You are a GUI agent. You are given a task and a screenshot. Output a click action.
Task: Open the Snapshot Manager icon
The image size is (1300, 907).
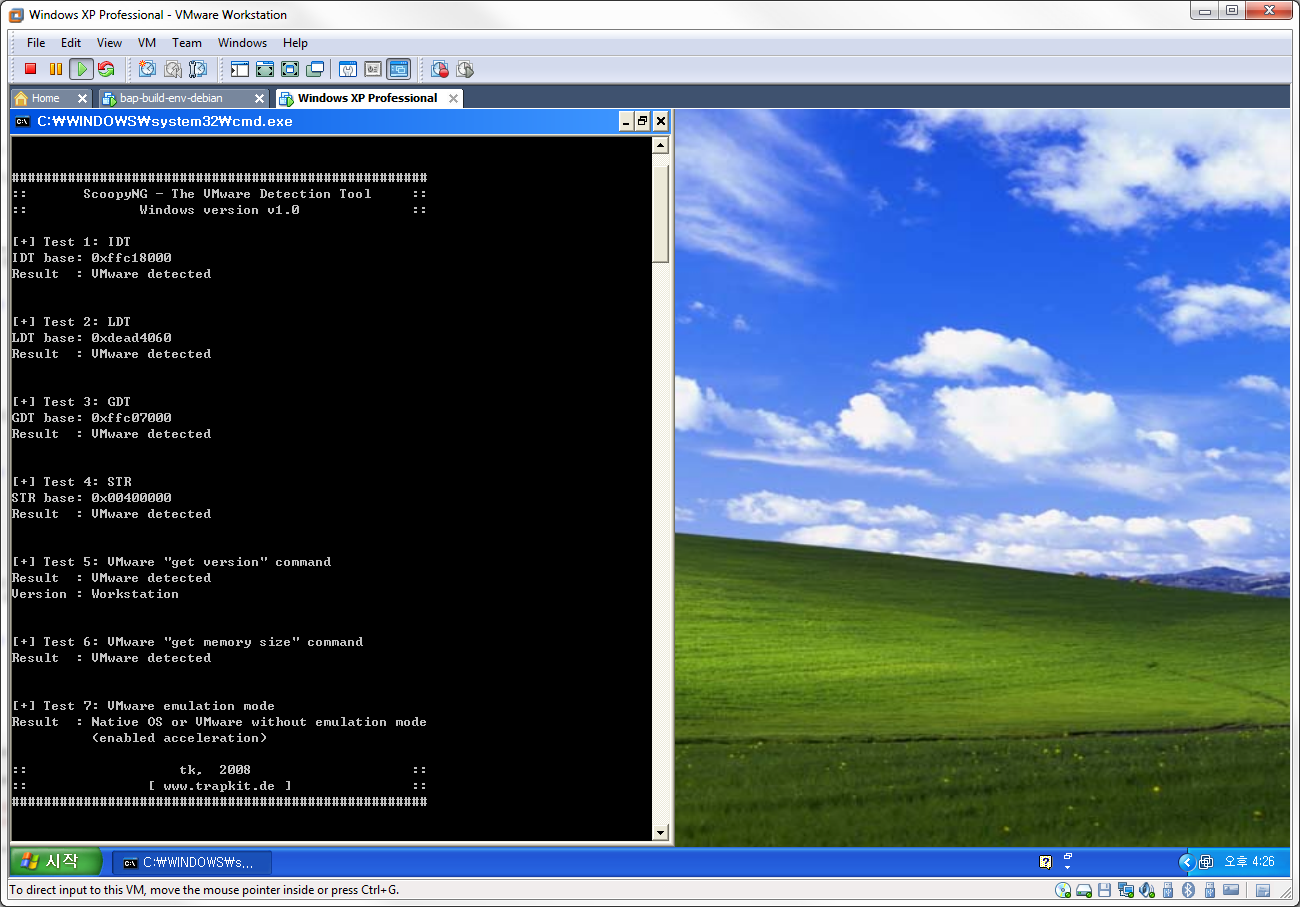pos(198,69)
